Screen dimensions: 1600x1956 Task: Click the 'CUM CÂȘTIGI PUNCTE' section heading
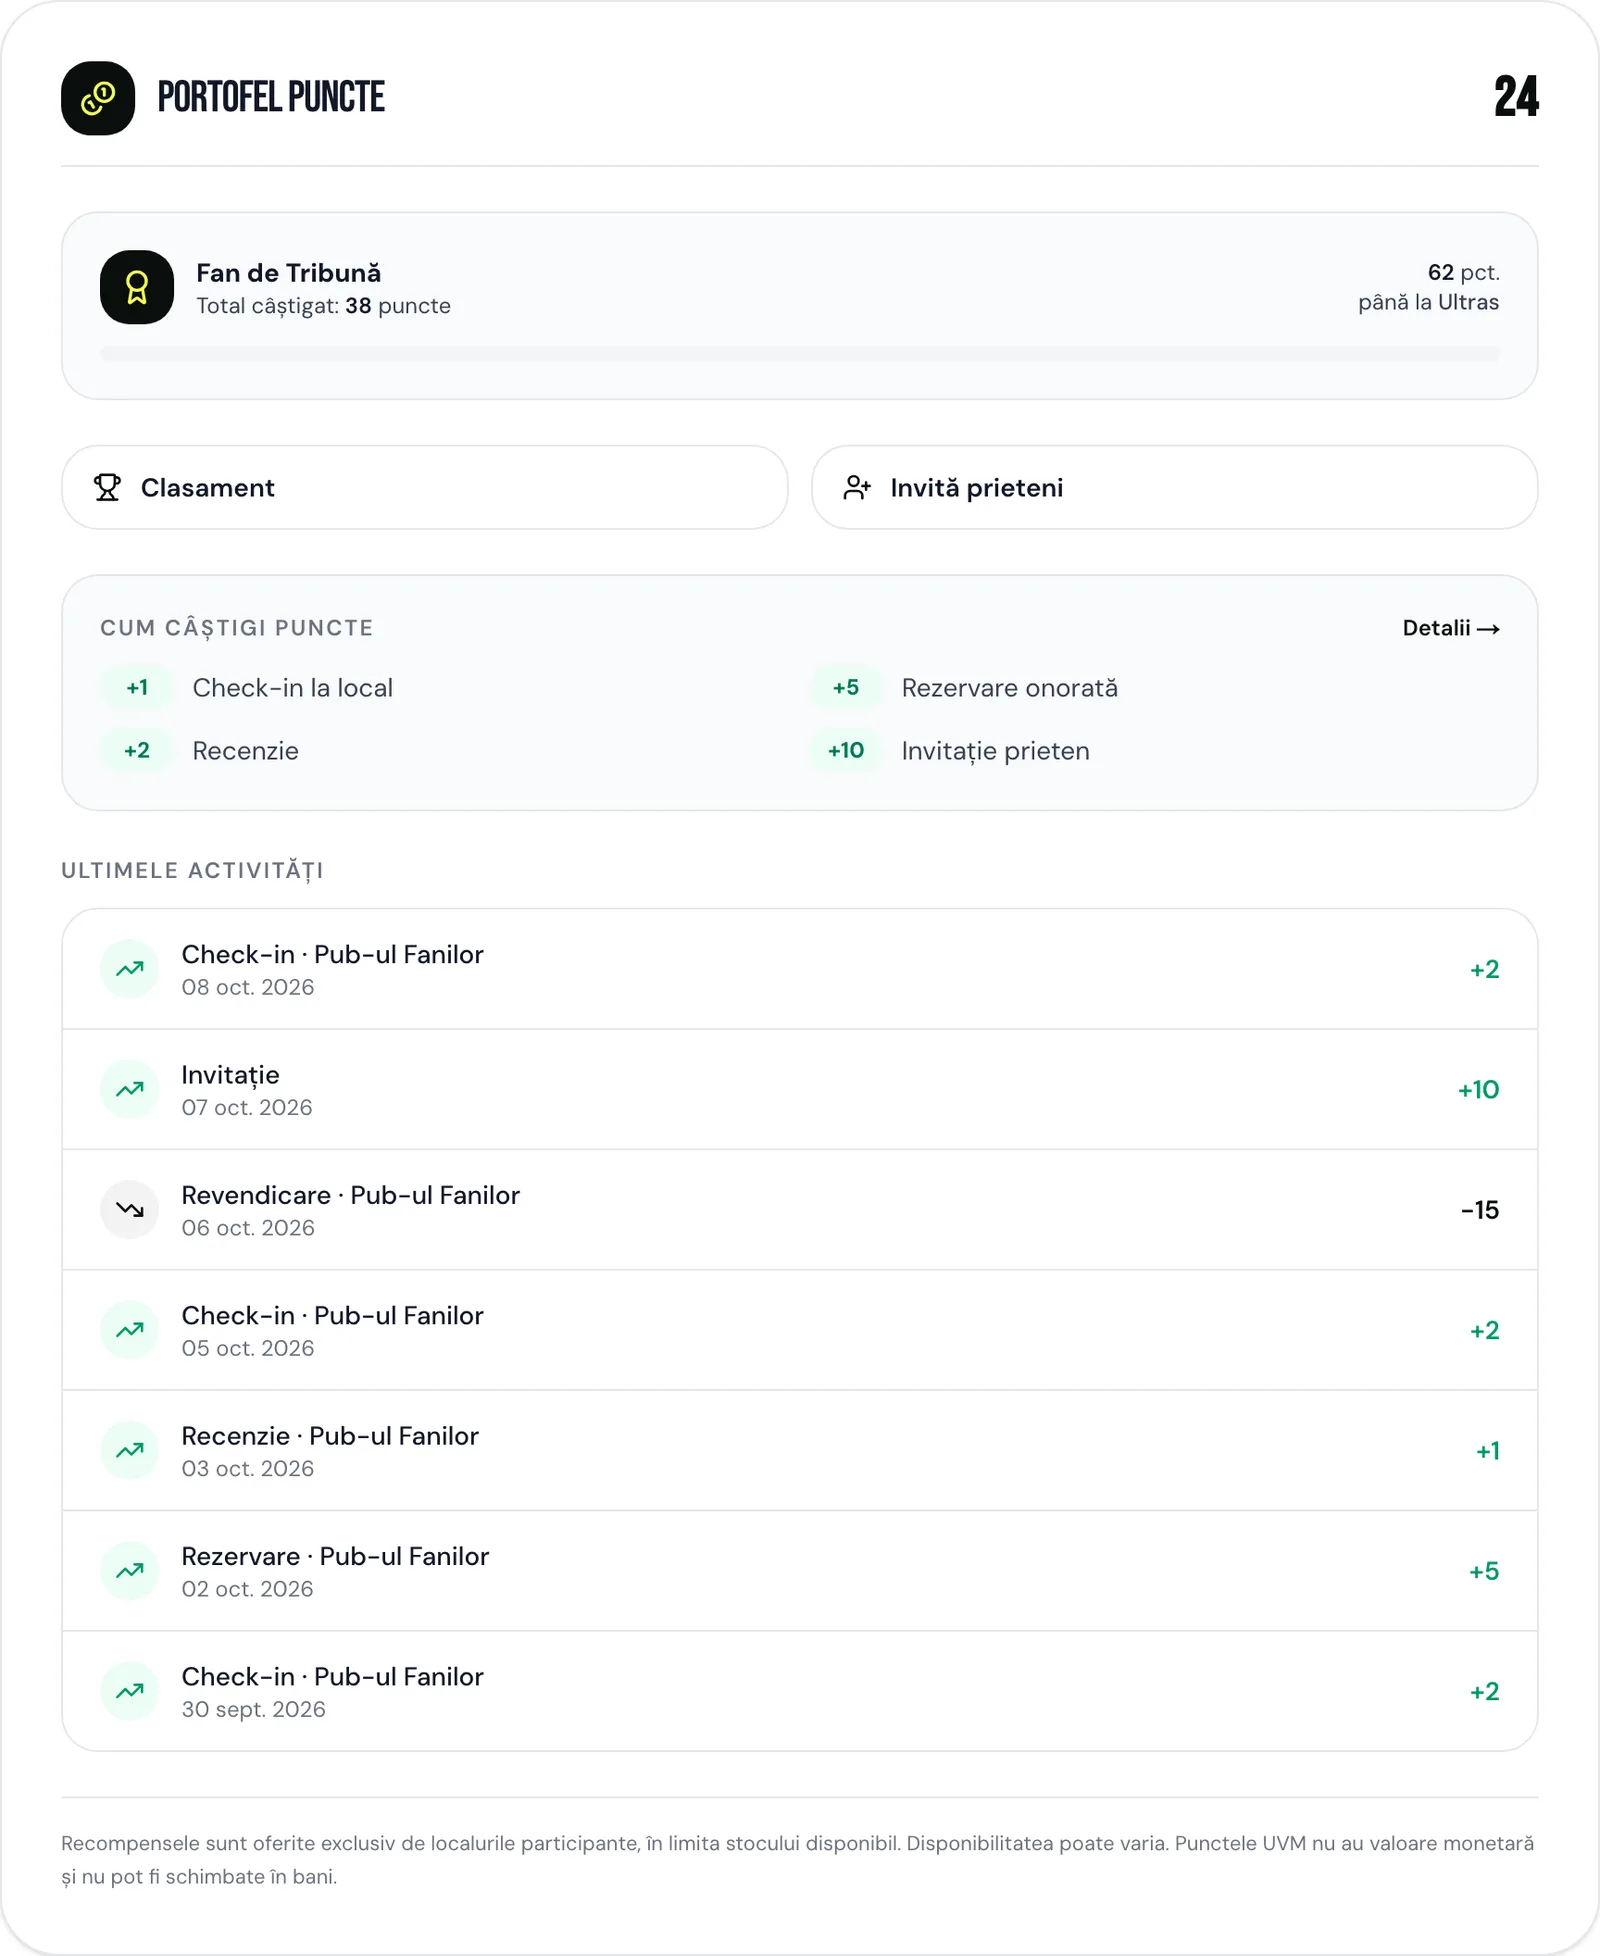tap(237, 628)
